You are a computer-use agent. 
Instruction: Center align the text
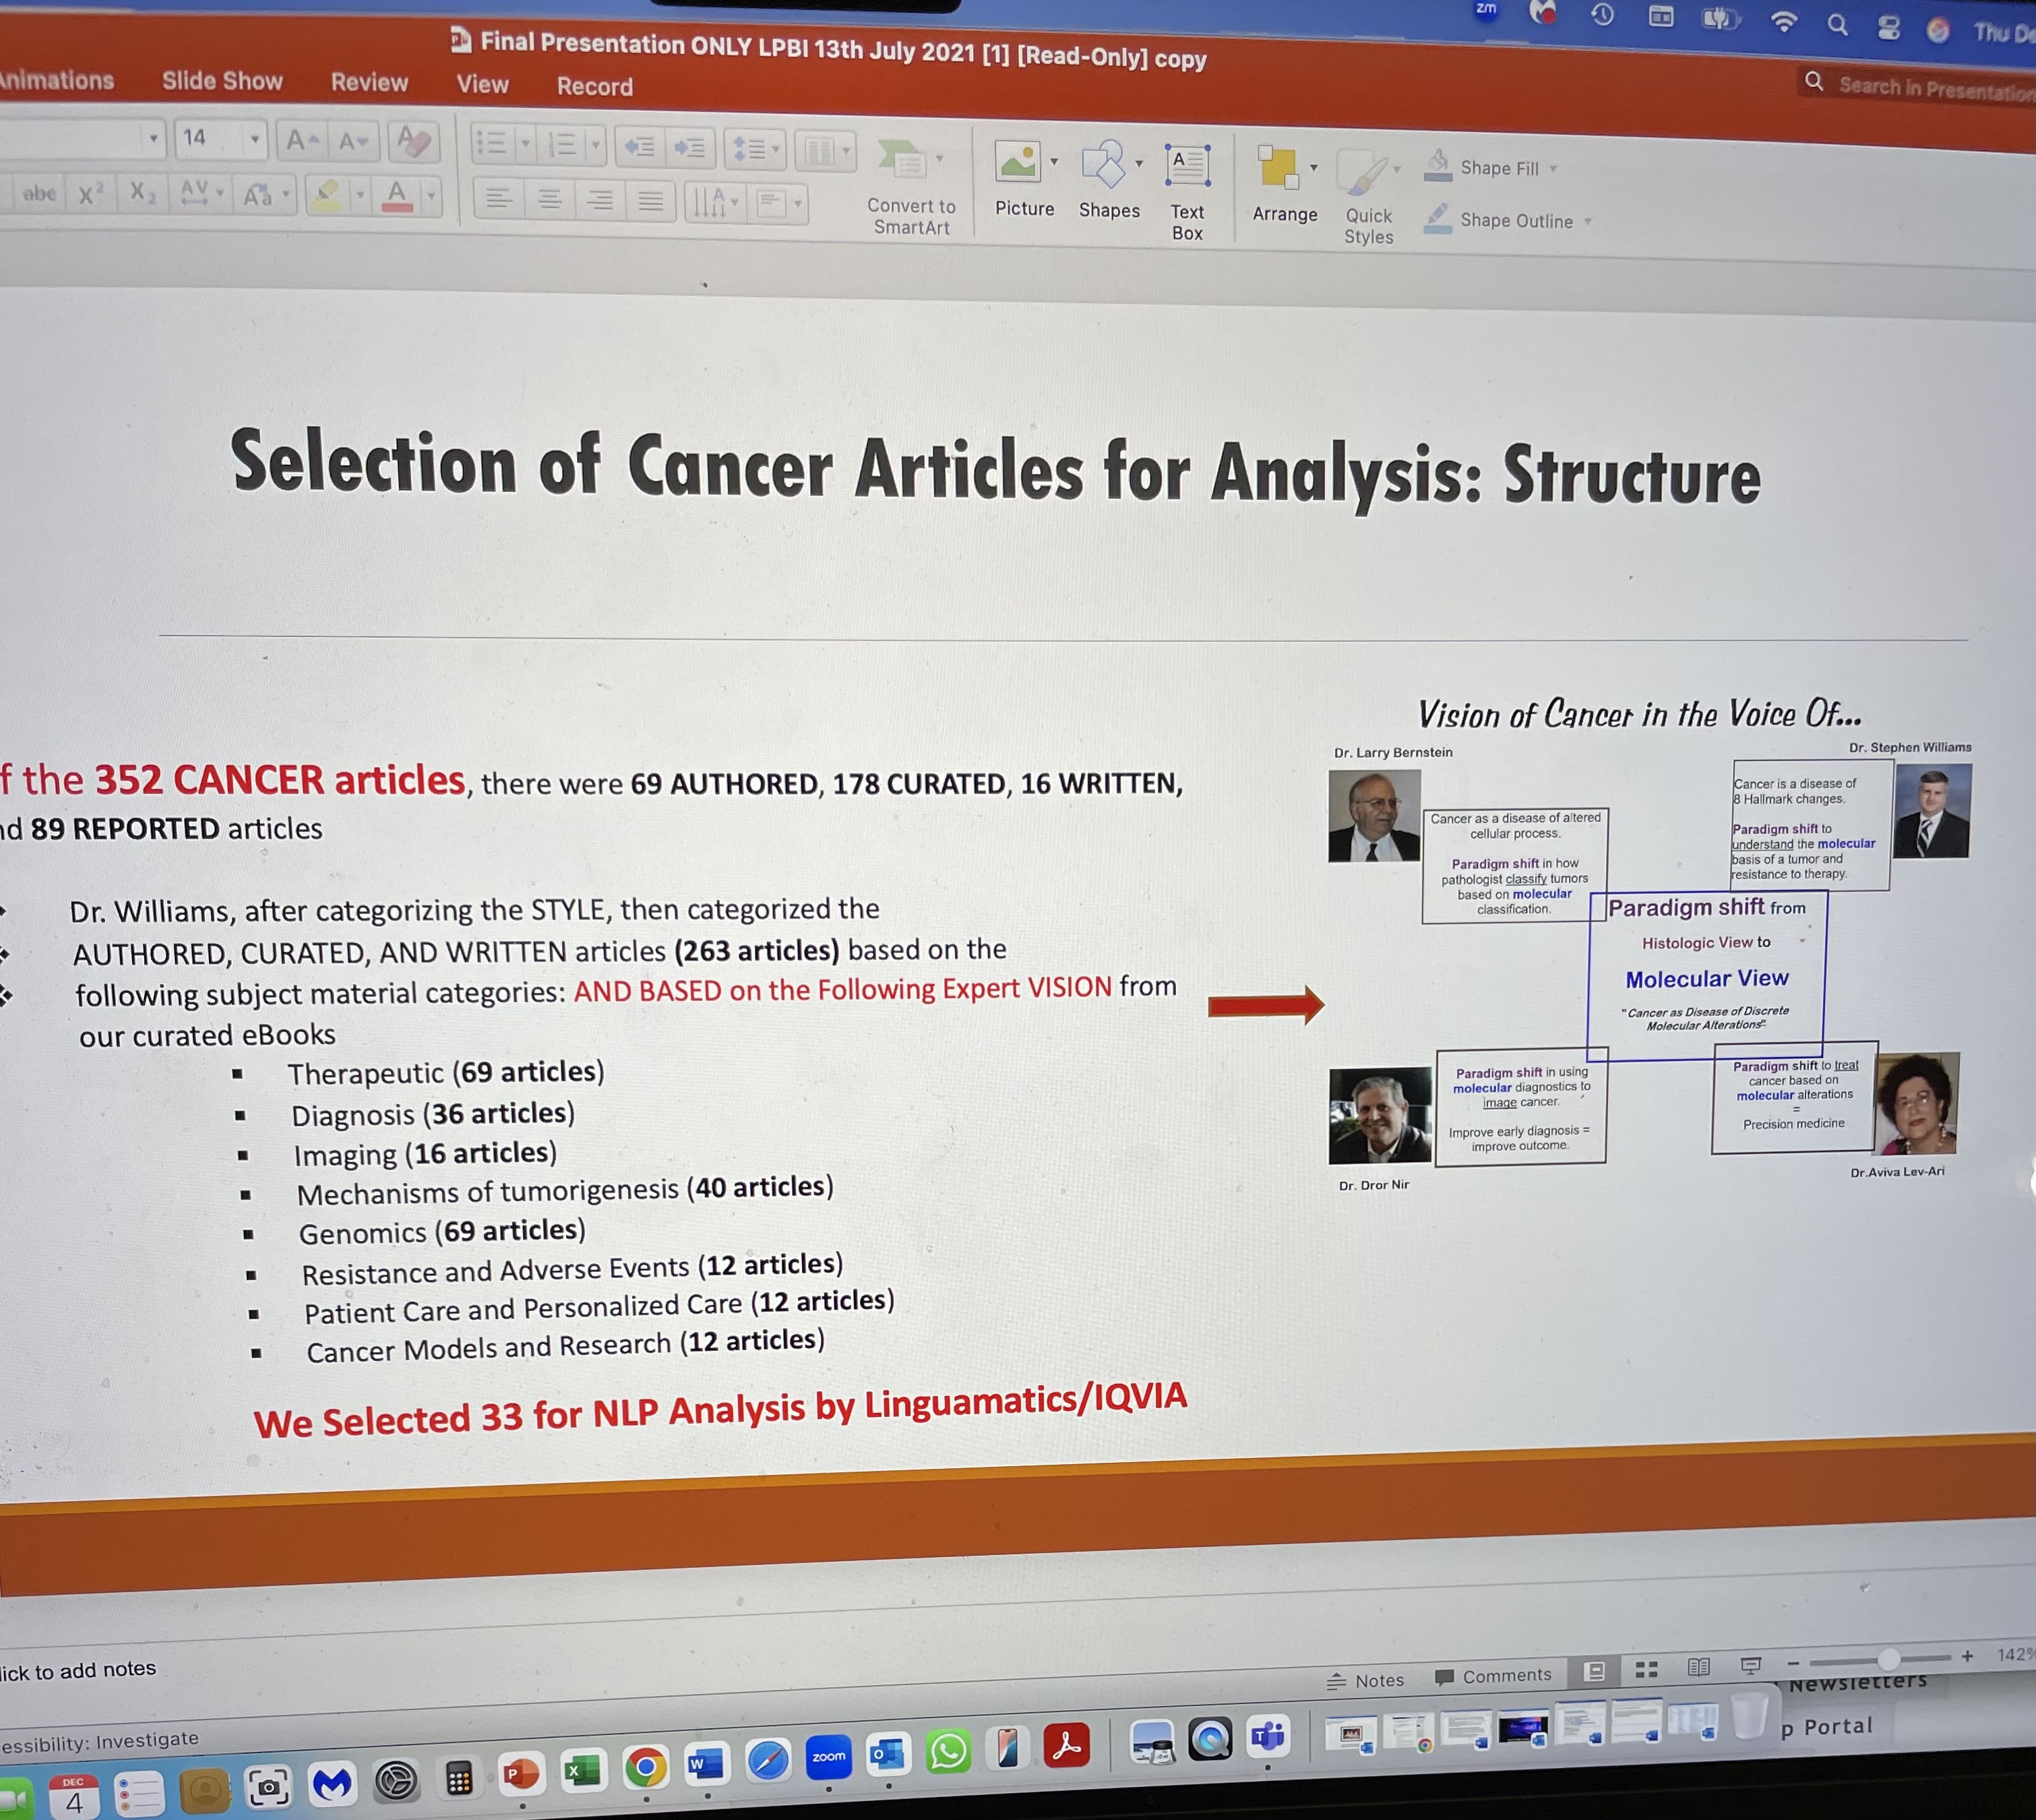[x=549, y=200]
